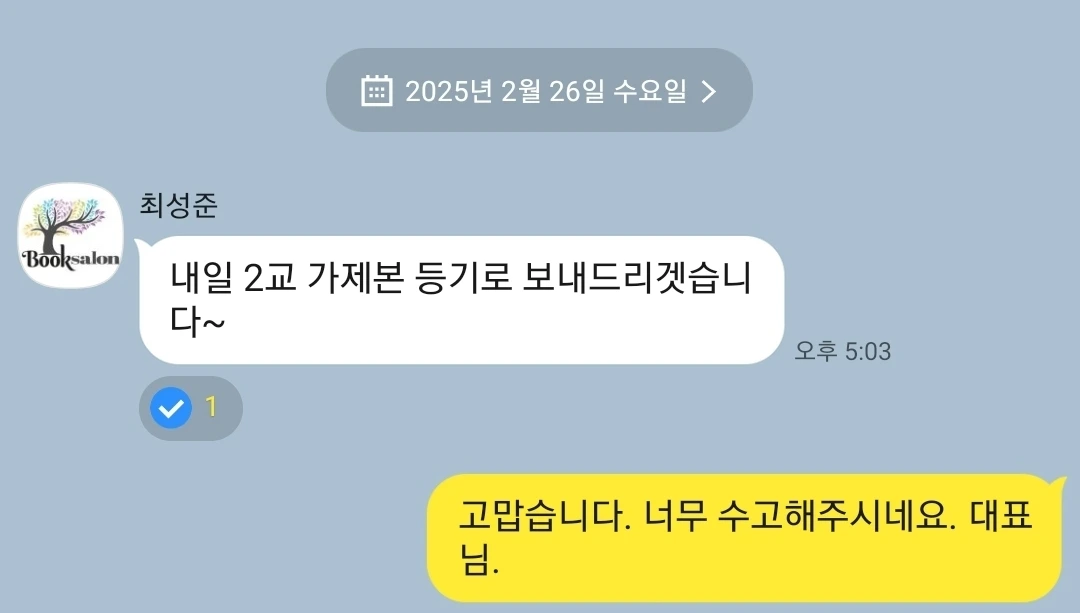Click the Booksalon wordmark in the avatar
This screenshot has height=613, width=1080.
point(70,259)
